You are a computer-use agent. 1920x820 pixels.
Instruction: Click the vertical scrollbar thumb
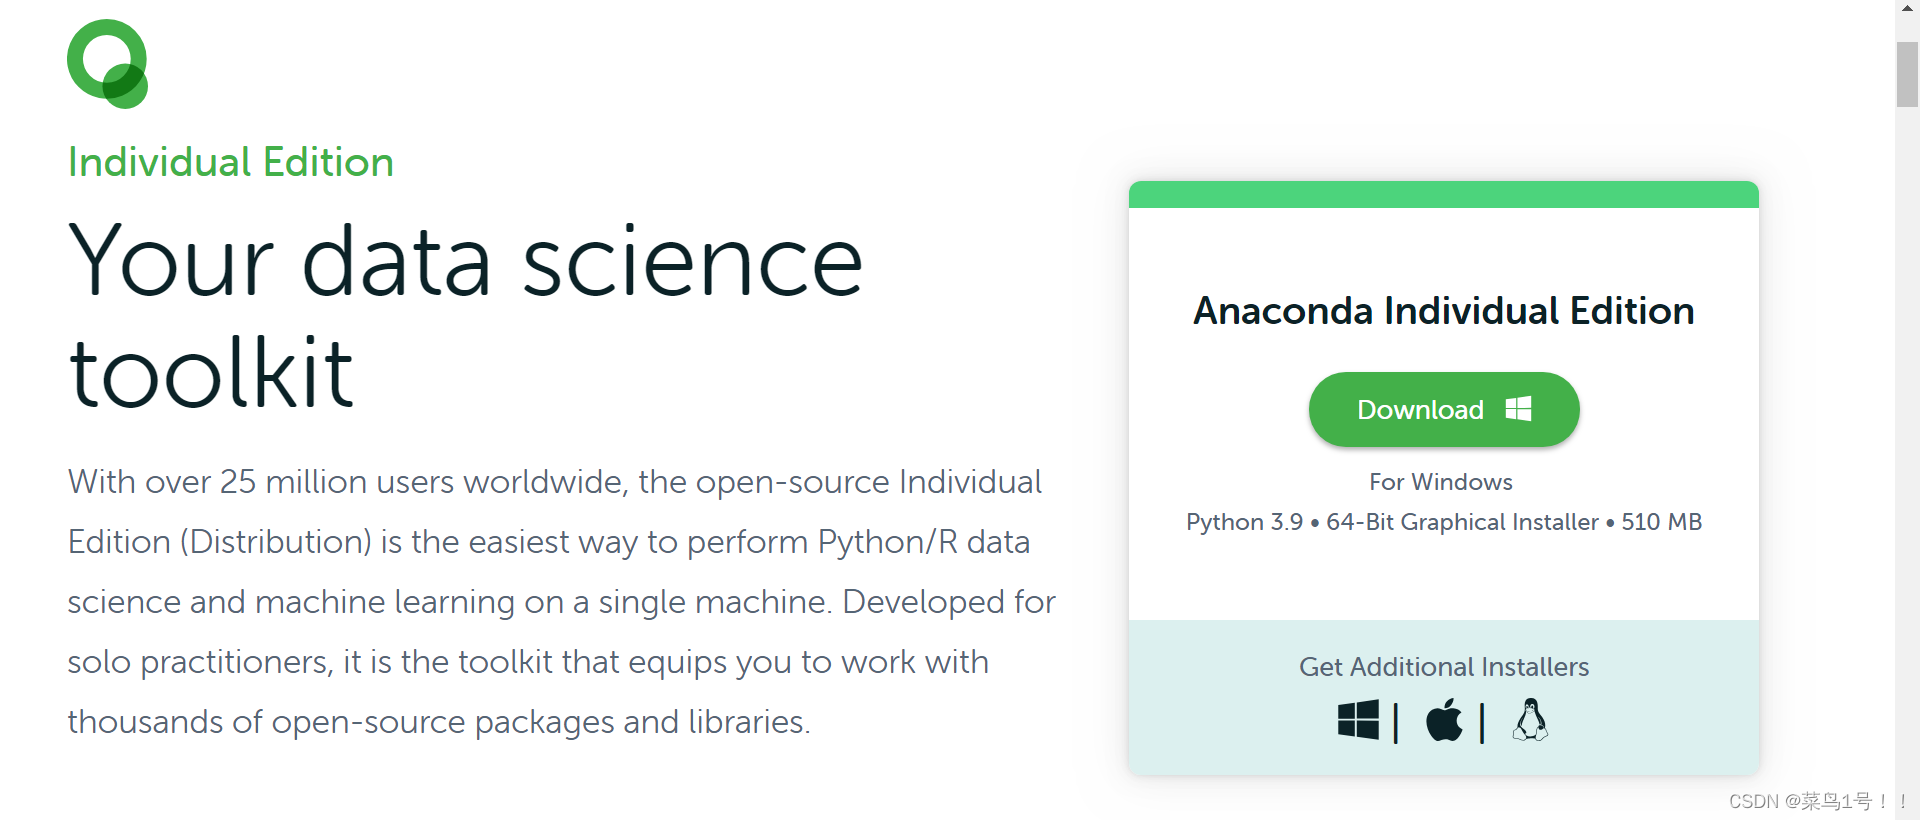1907,74
